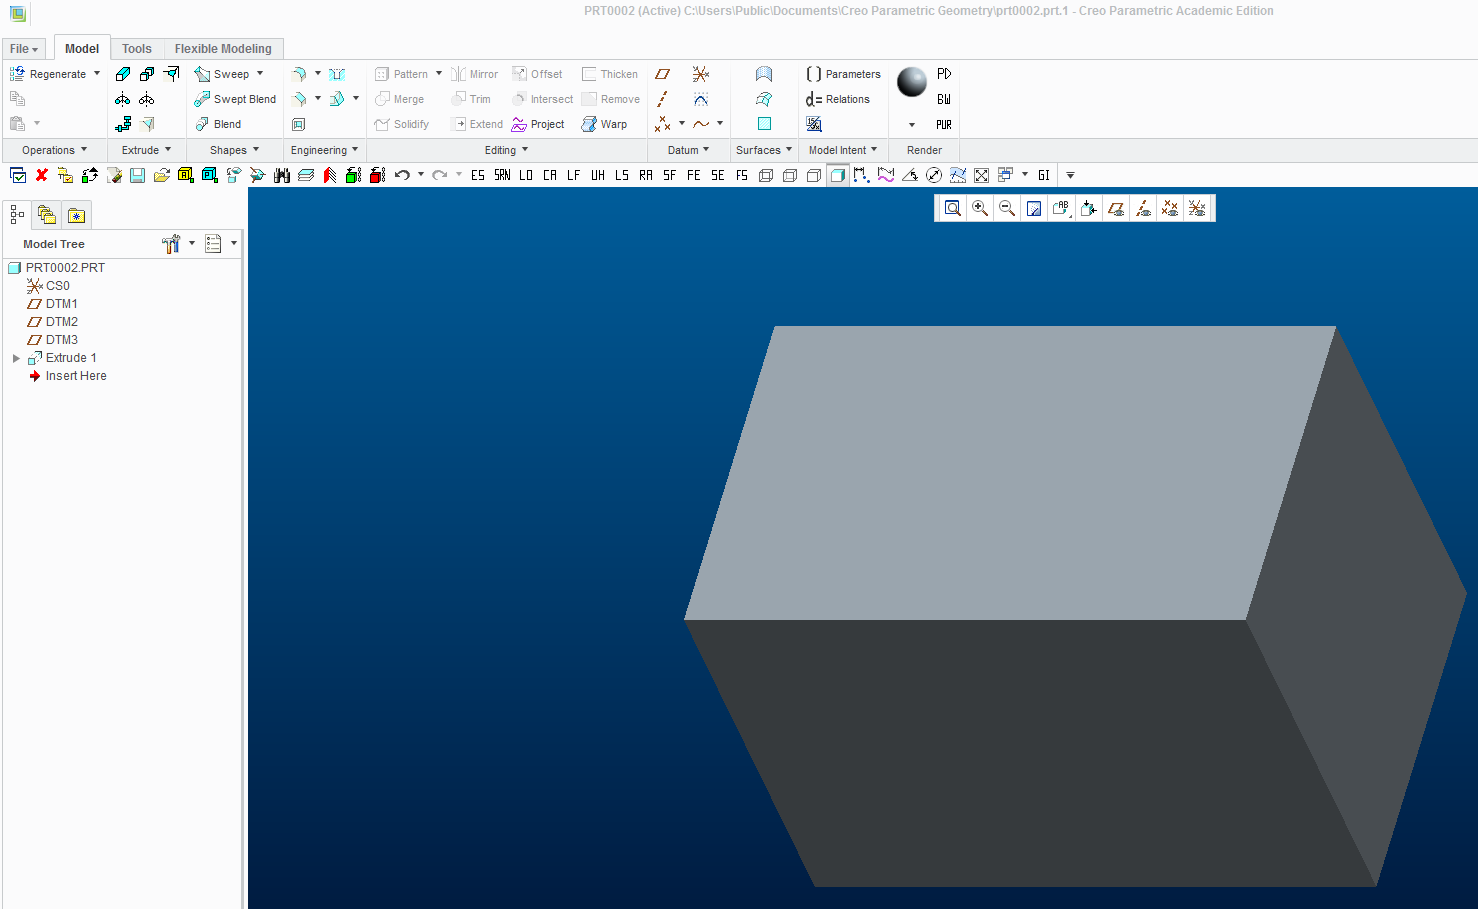Click the Parameters button
1478x909 pixels.
[843, 73]
